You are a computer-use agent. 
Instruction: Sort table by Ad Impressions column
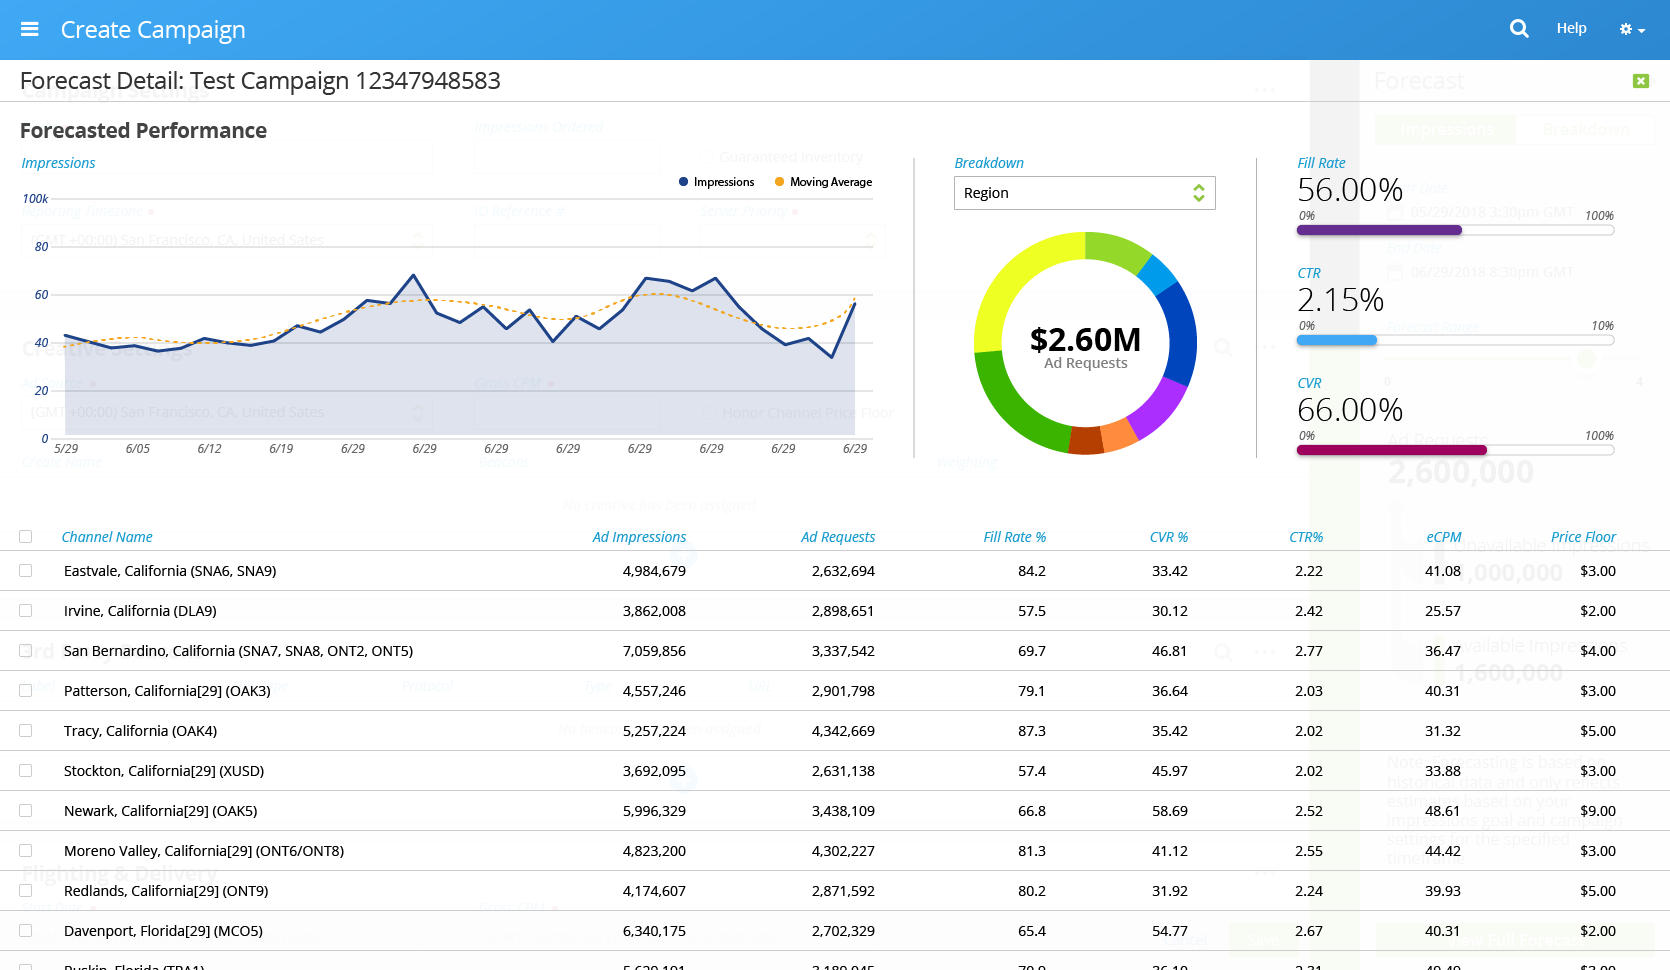(639, 537)
